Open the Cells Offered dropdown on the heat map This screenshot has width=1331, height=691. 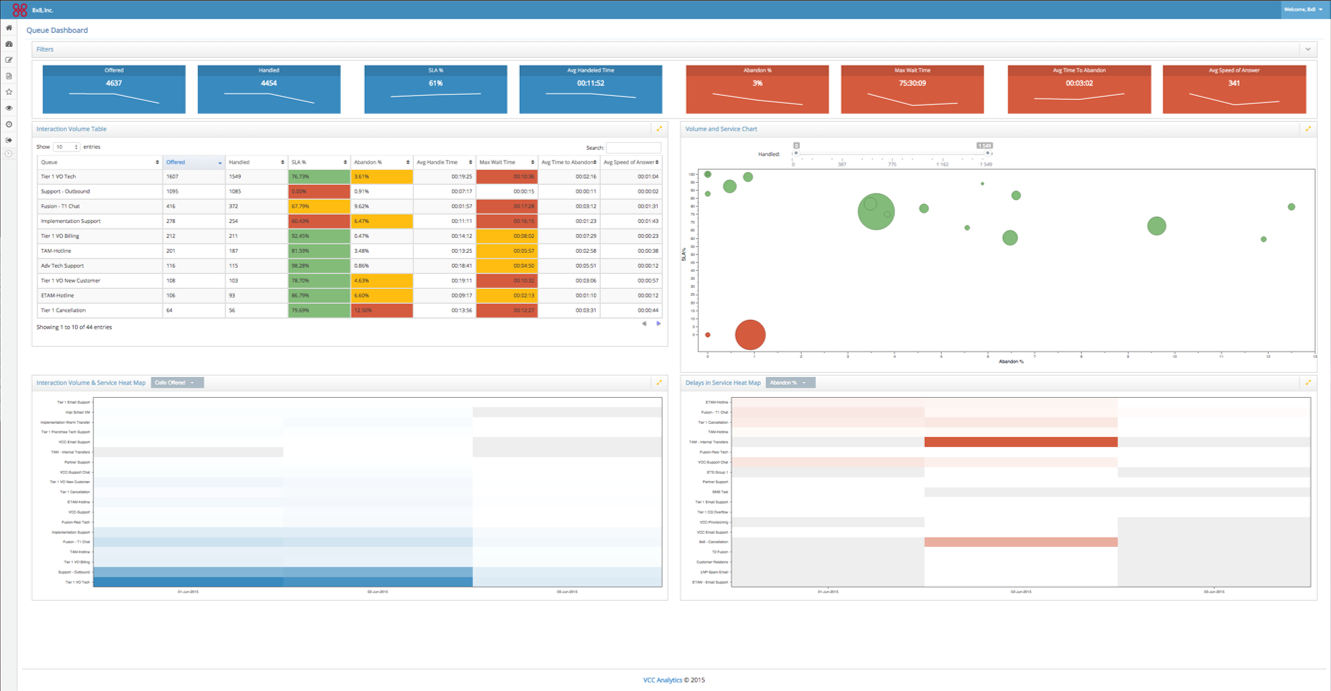coord(176,382)
